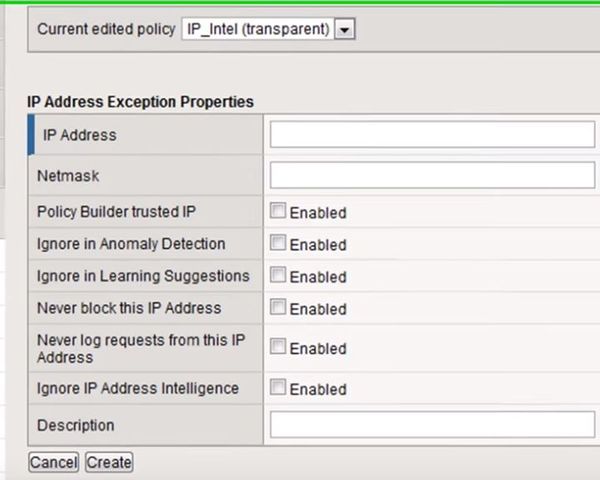
Task: Click the Netmask row label
Action: (67, 176)
